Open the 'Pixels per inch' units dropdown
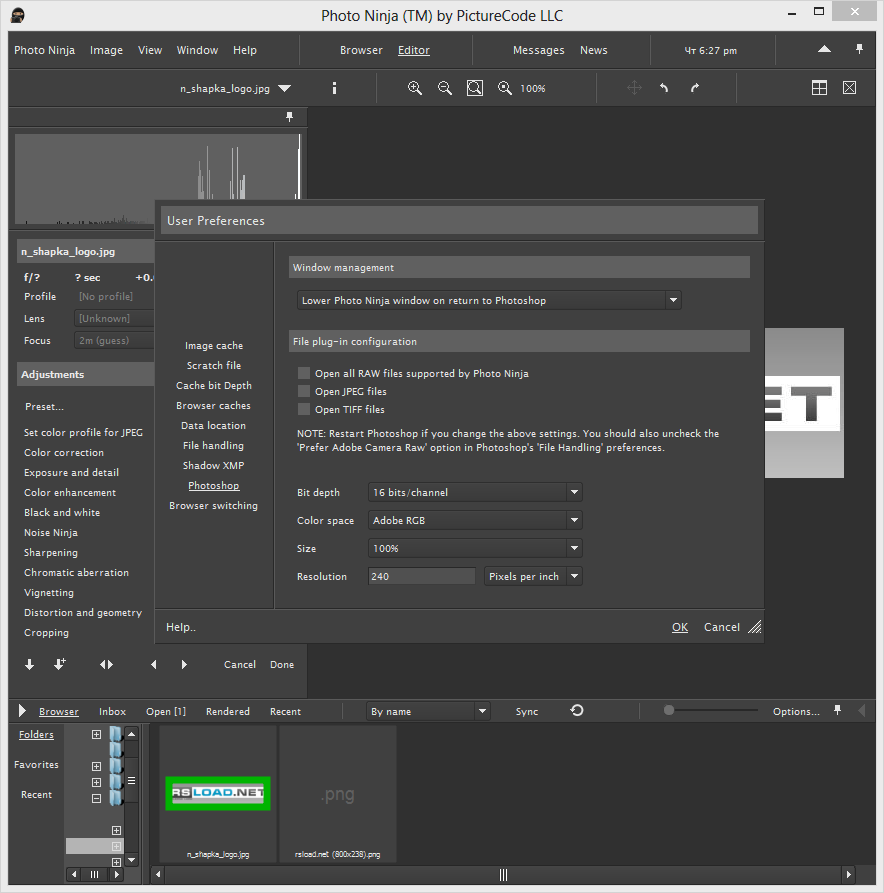This screenshot has width=884, height=893. click(x=533, y=576)
